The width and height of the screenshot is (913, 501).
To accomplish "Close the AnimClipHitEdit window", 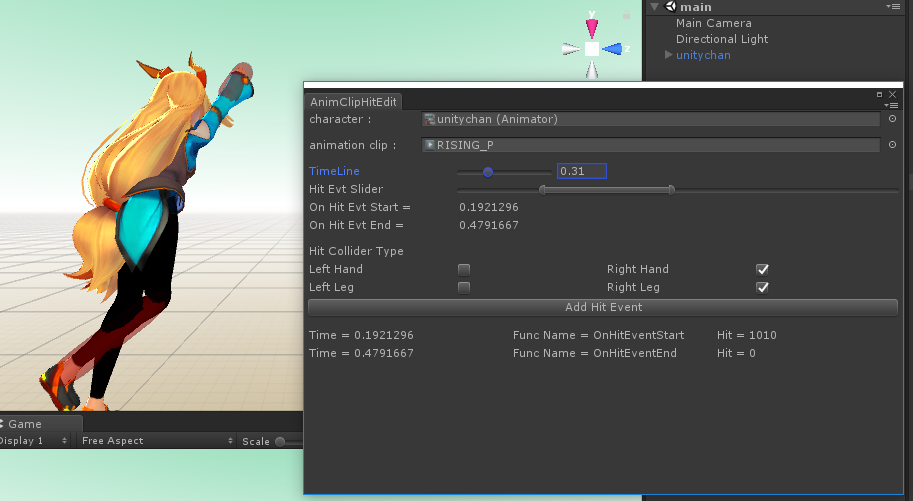I will pyautogui.click(x=893, y=94).
